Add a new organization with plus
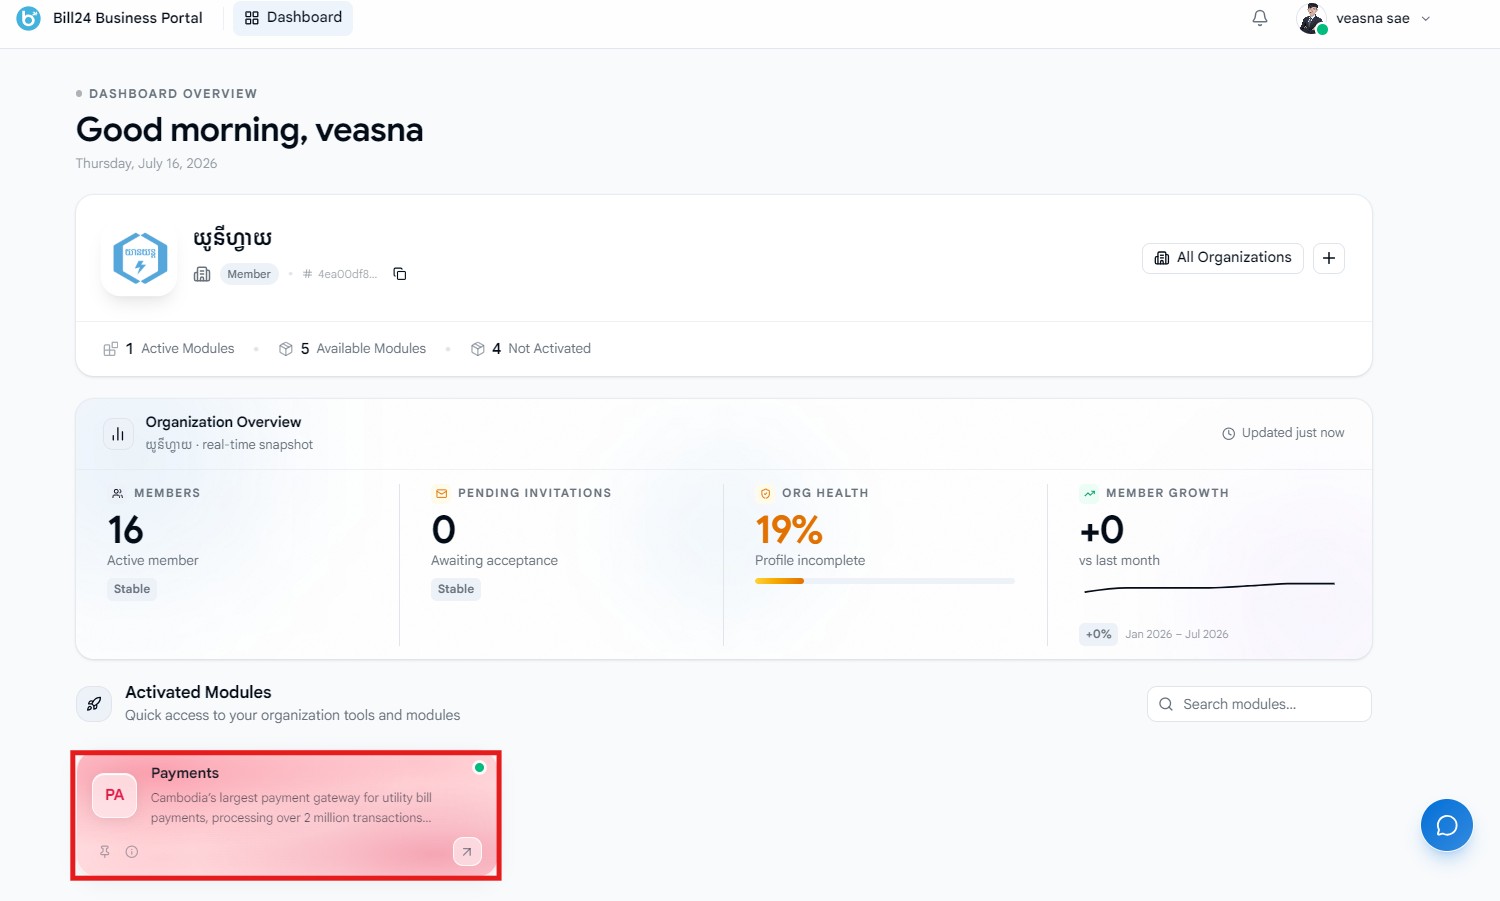This screenshot has height=901, width=1500. (1328, 258)
